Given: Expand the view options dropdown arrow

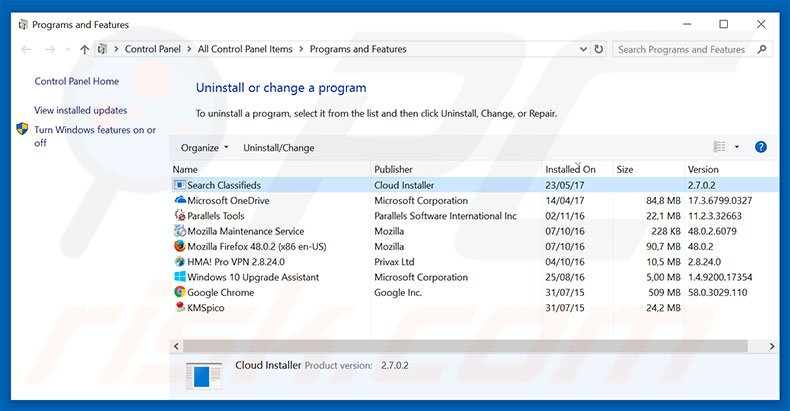Looking at the screenshot, I should (737, 147).
